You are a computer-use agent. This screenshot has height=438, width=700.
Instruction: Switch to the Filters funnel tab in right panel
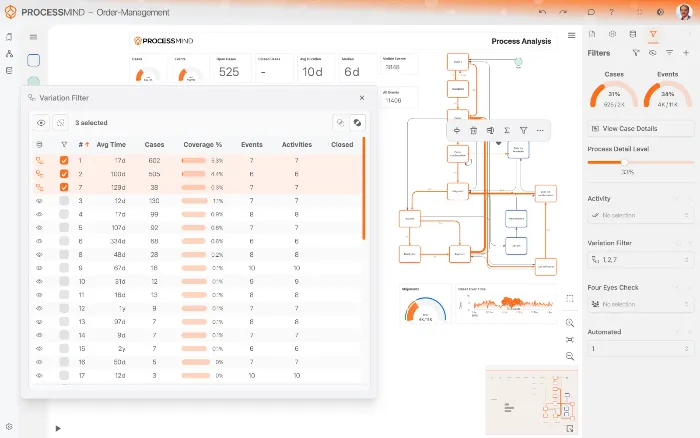point(652,34)
